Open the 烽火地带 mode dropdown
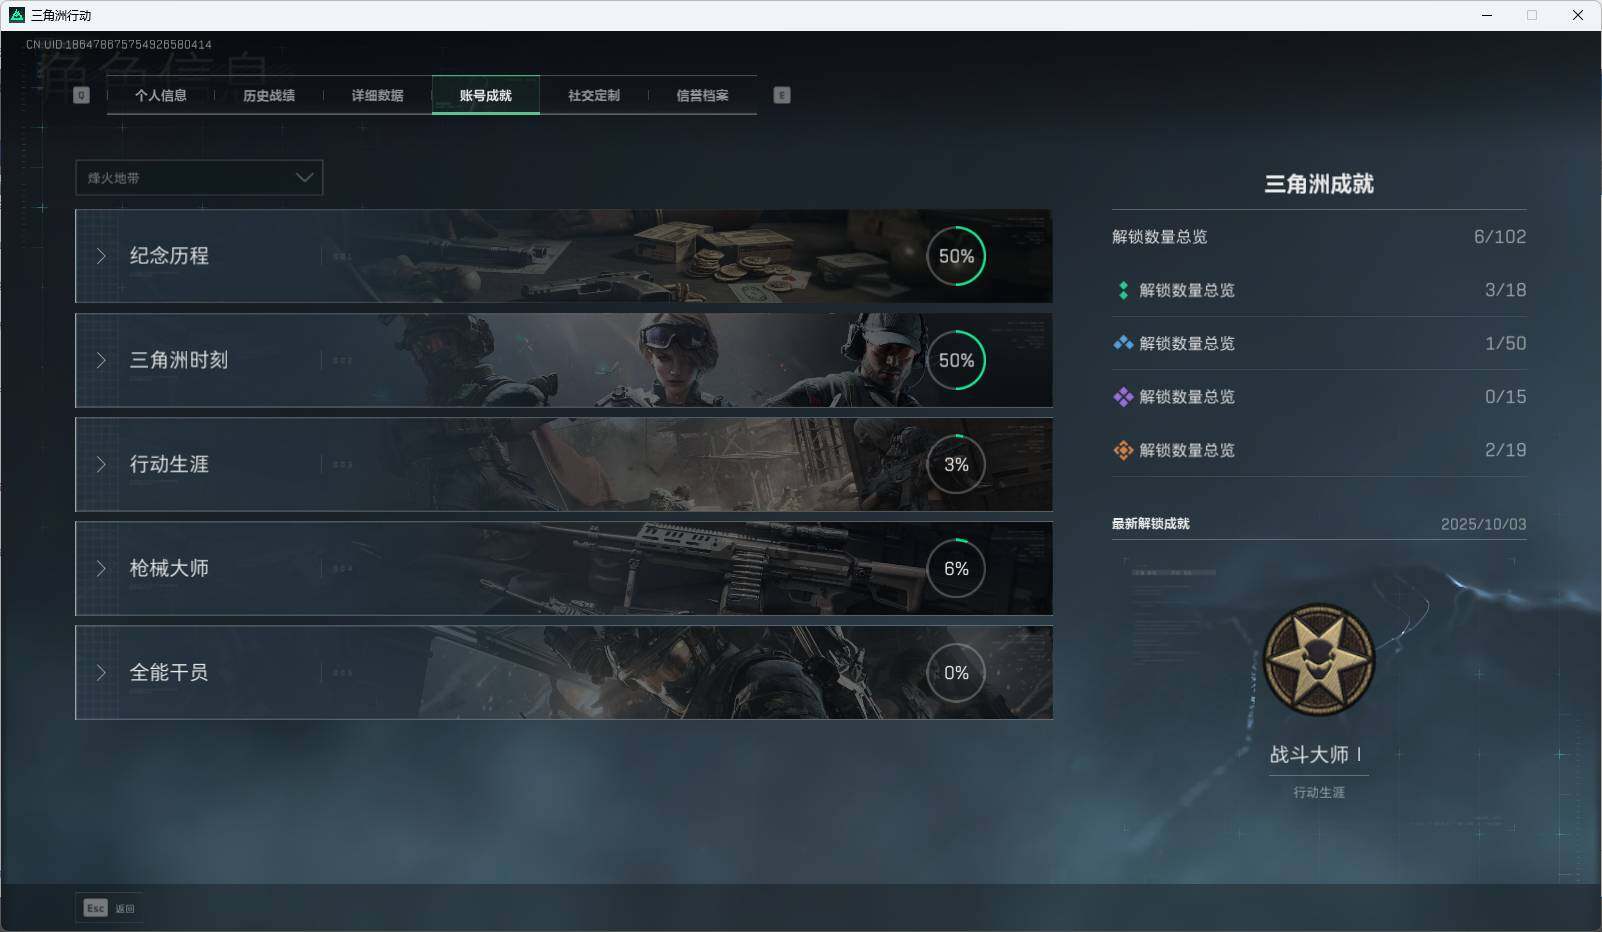This screenshot has height=932, width=1602. point(199,178)
